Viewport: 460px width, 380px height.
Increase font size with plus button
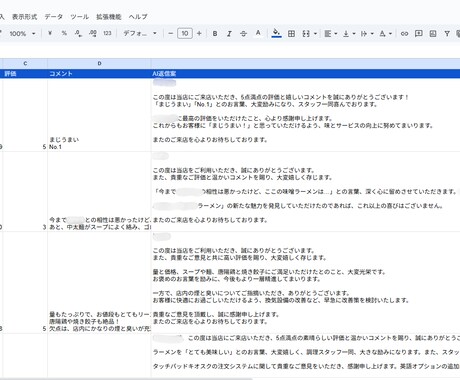(x=199, y=33)
